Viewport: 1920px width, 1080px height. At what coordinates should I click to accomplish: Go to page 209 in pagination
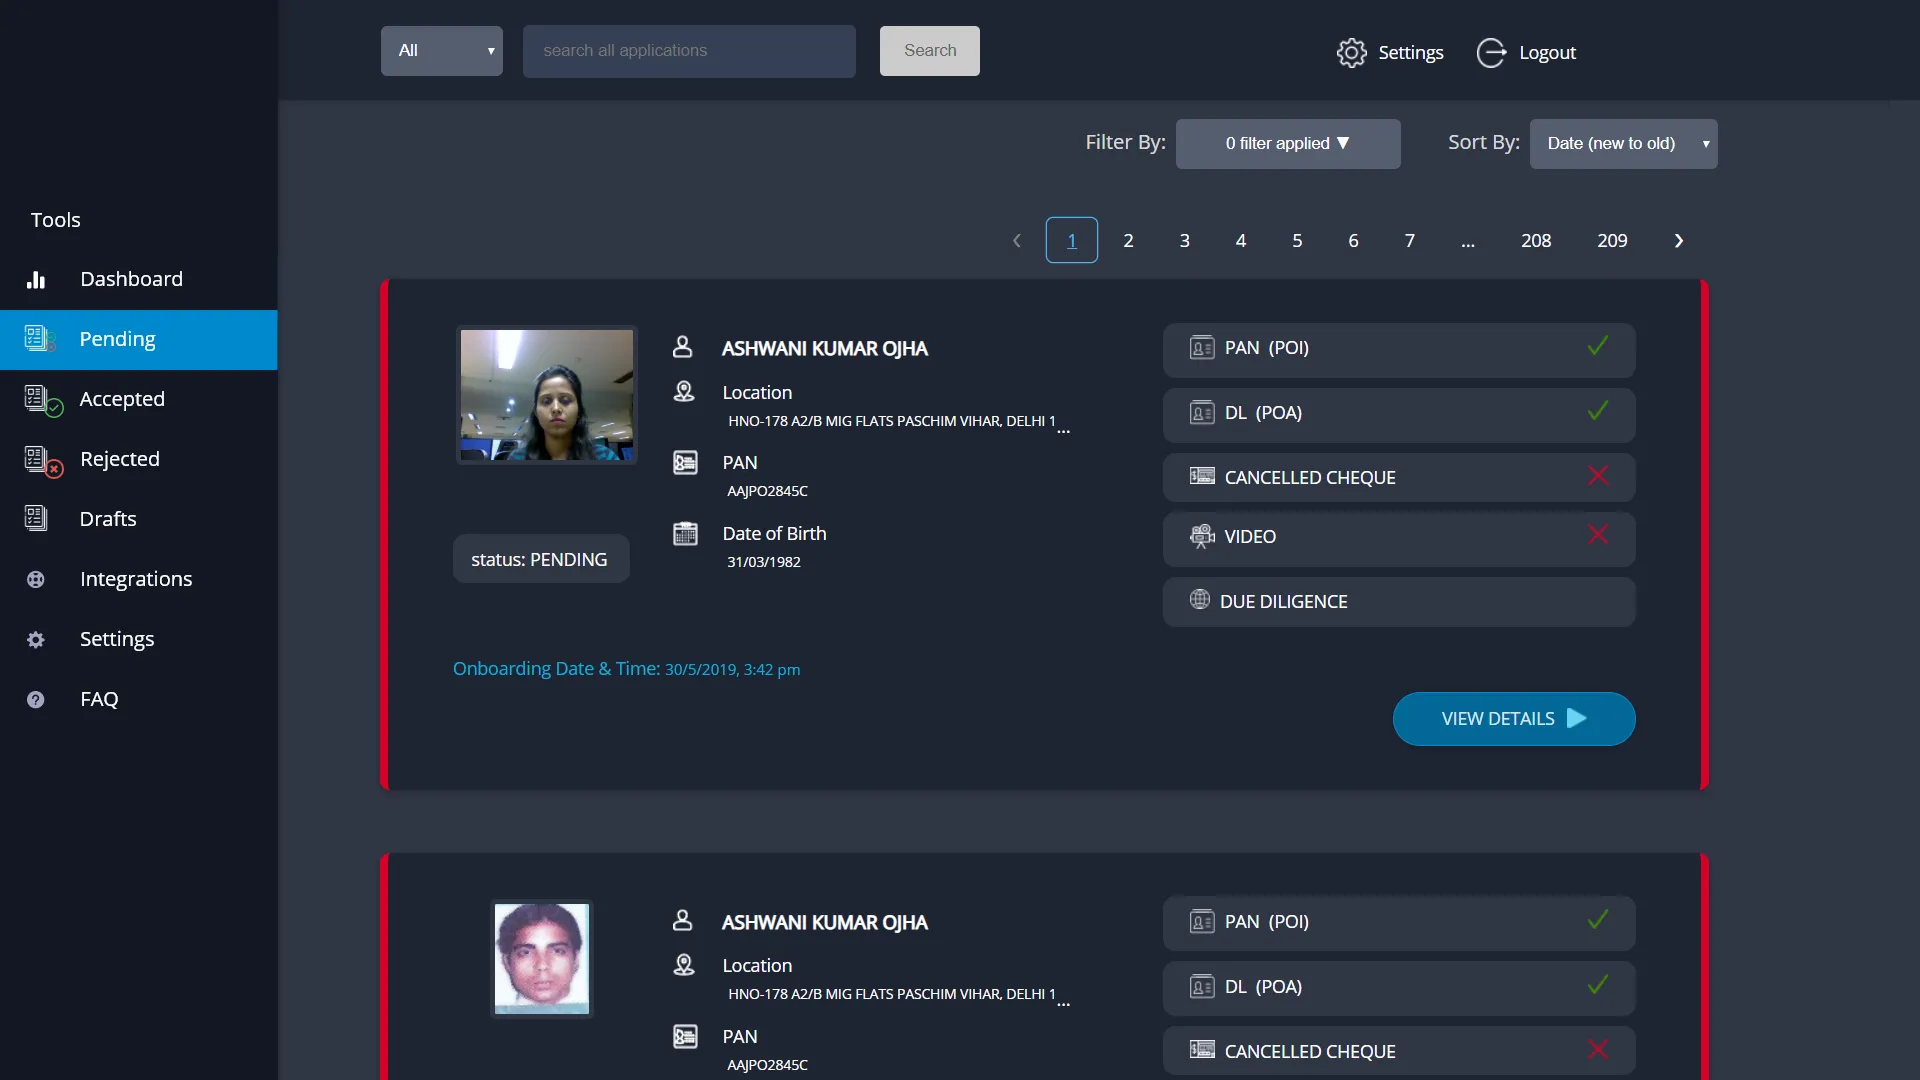[x=1611, y=241]
